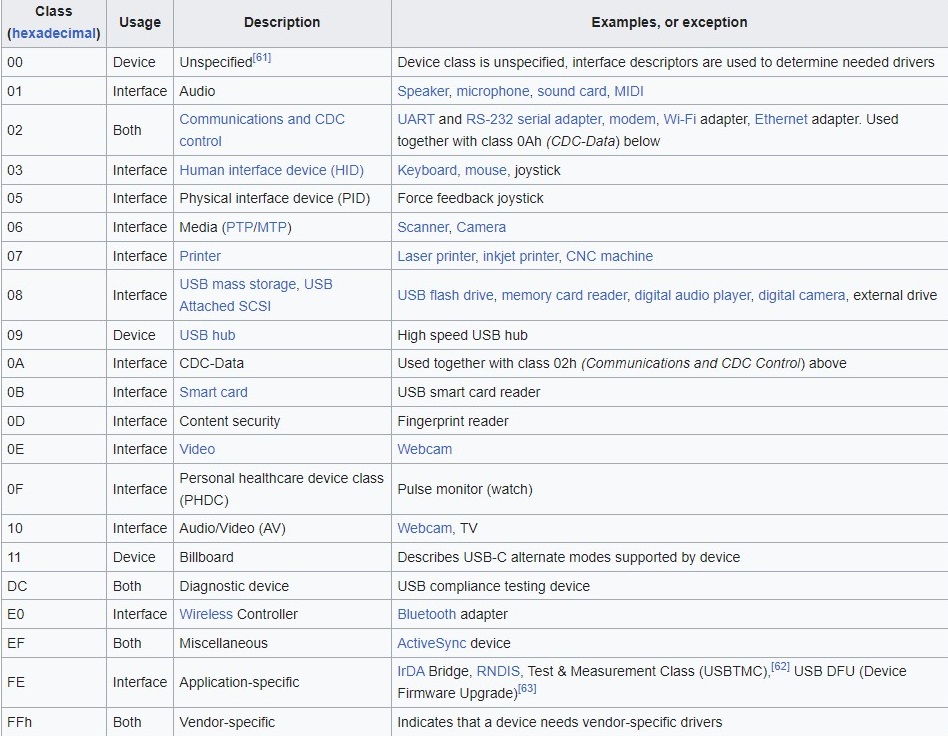Open the Camera link

tap(481, 227)
